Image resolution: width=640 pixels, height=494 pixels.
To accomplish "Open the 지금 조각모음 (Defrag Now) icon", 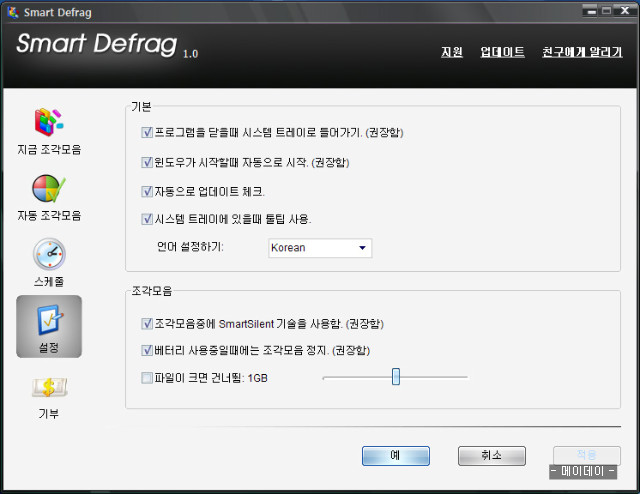I will 49,122.
